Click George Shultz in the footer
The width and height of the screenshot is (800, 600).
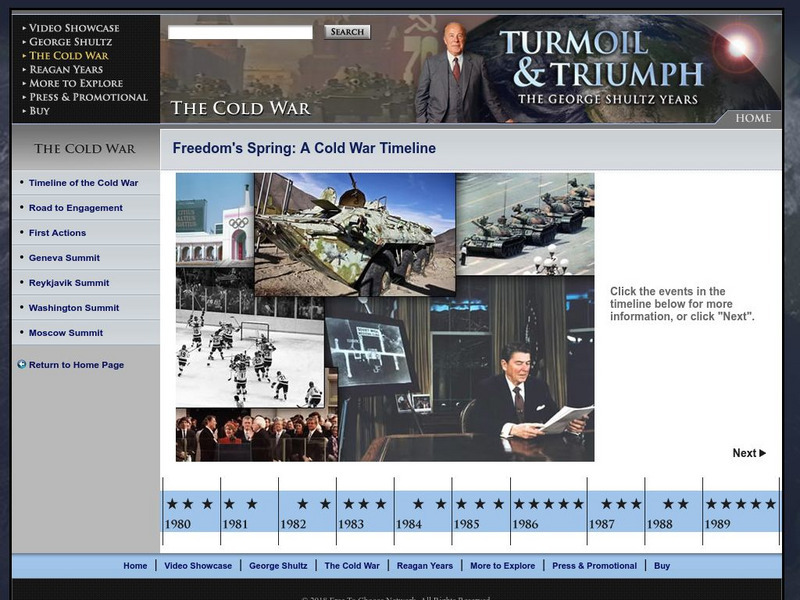tap(278, 566)
